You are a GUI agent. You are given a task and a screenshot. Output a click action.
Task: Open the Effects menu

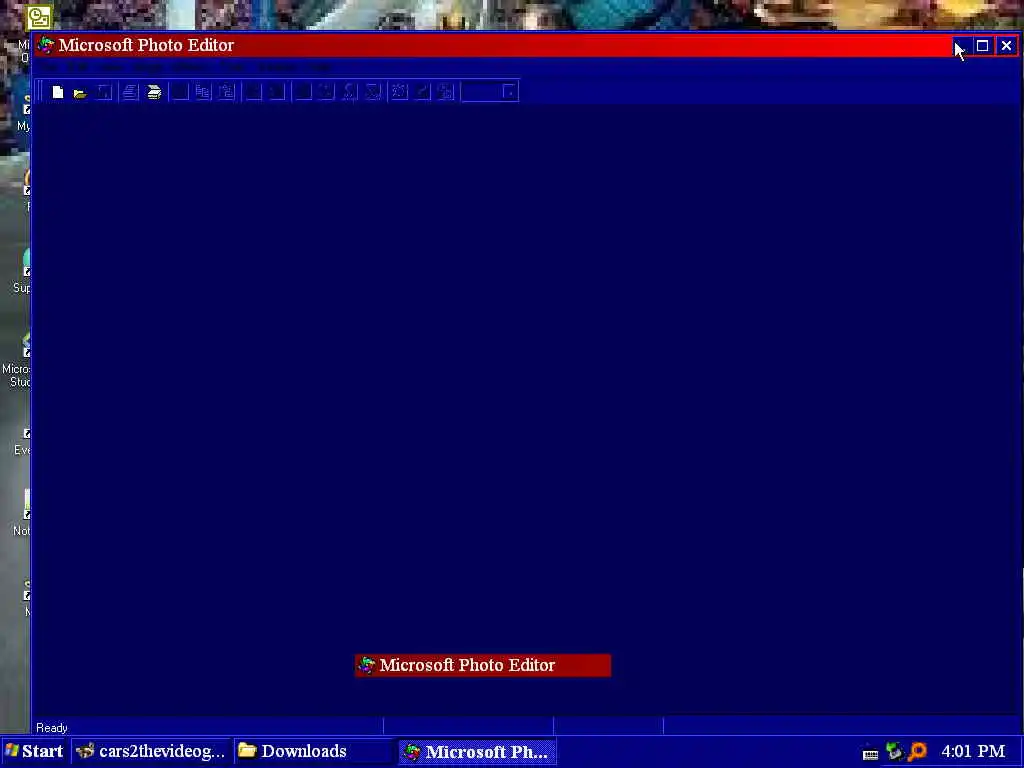coord(190,67)
